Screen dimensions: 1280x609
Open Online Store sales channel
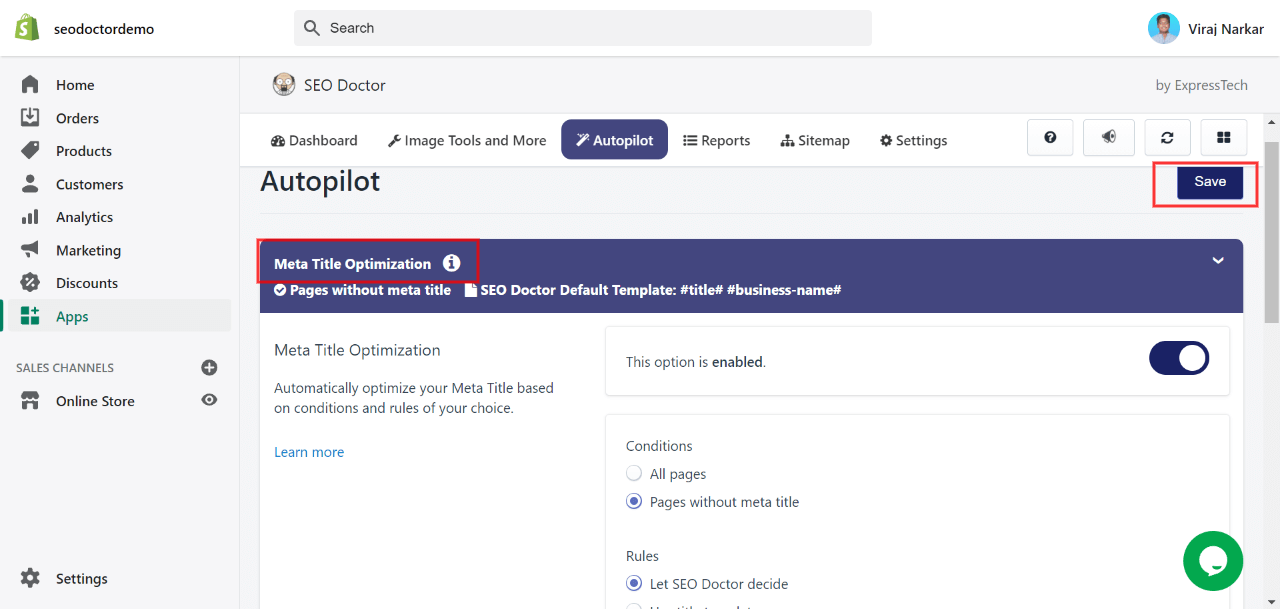[95, 401]
